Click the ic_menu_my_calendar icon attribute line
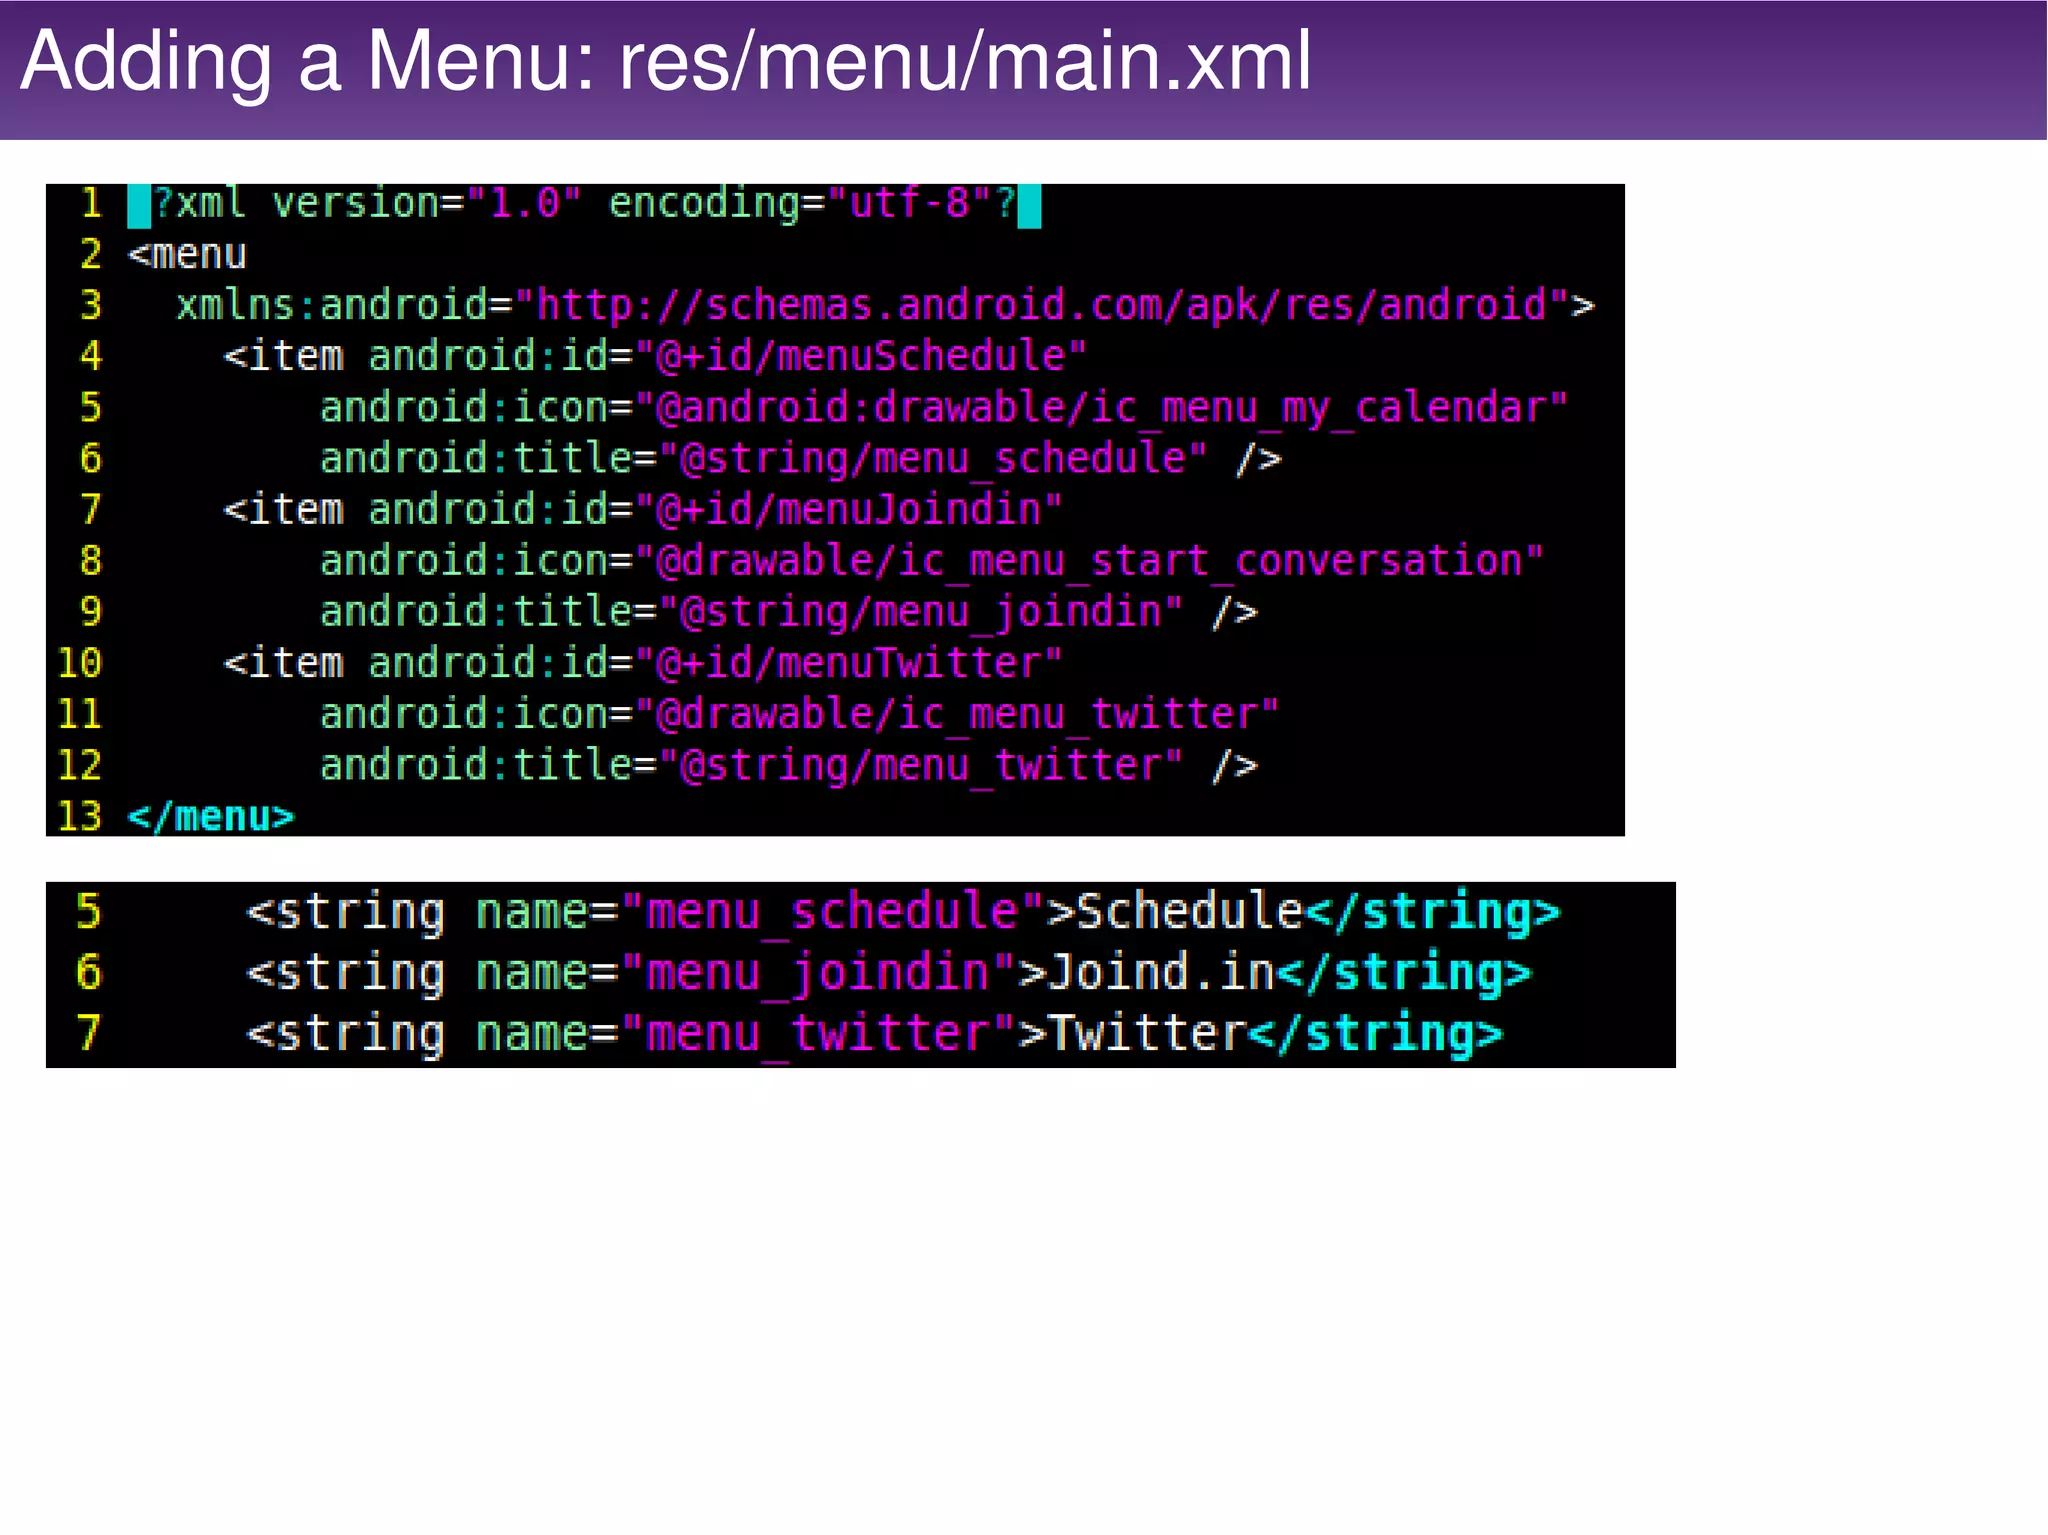The image size is (2048, 1535). point(944,409)
